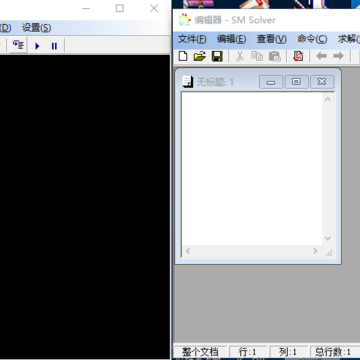
Task: Paste from clipboard icon in editor toolbar
Action: (x=275, y=56)
